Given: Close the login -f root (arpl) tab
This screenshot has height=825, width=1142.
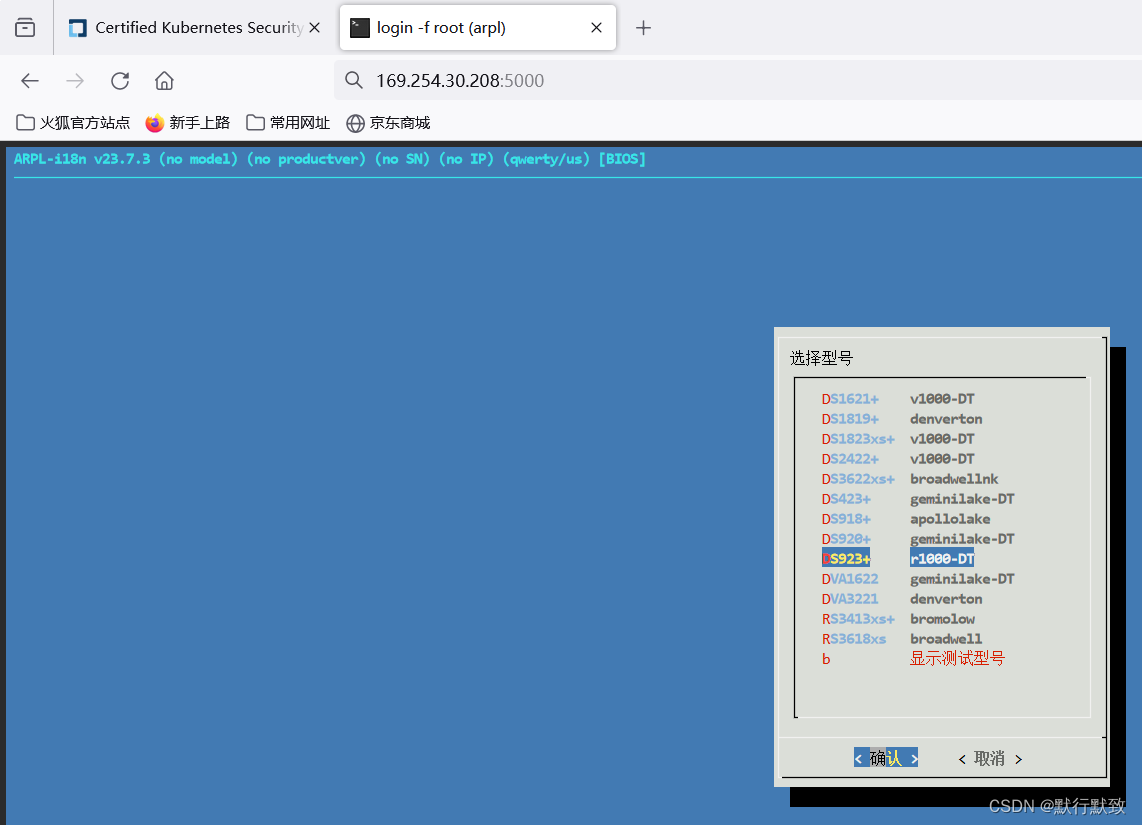Looking at the screenshot, I should (x=596, y=28).
